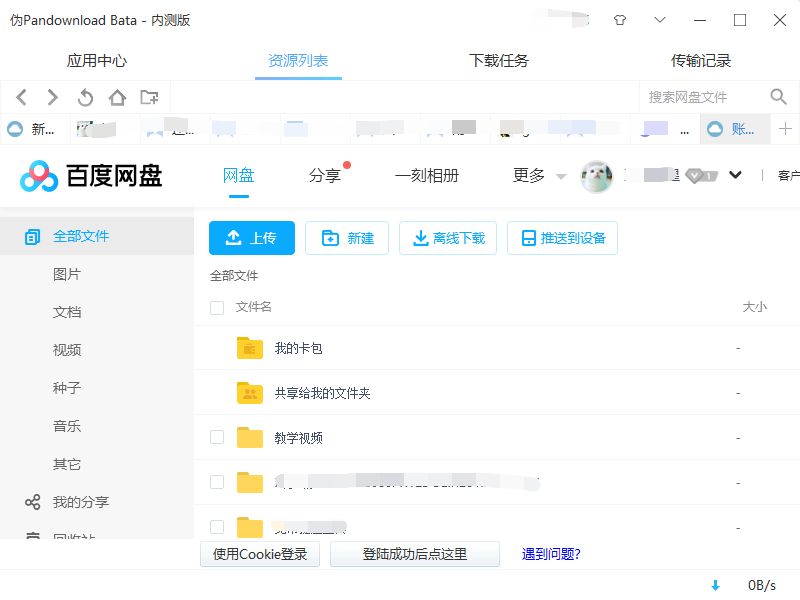Switch to the 应用中心 tab
This screenshot has width=800, height=600.
[x=97, y=61]
